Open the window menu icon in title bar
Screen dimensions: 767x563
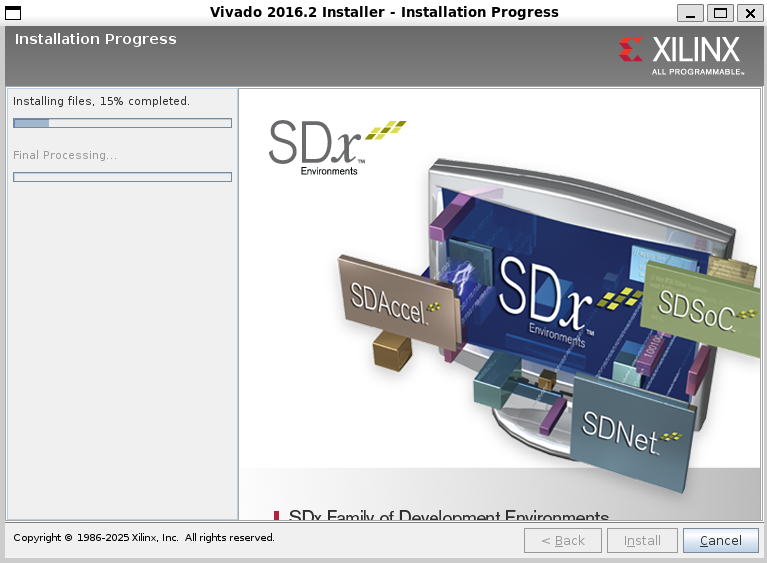(x=14, y=12)
